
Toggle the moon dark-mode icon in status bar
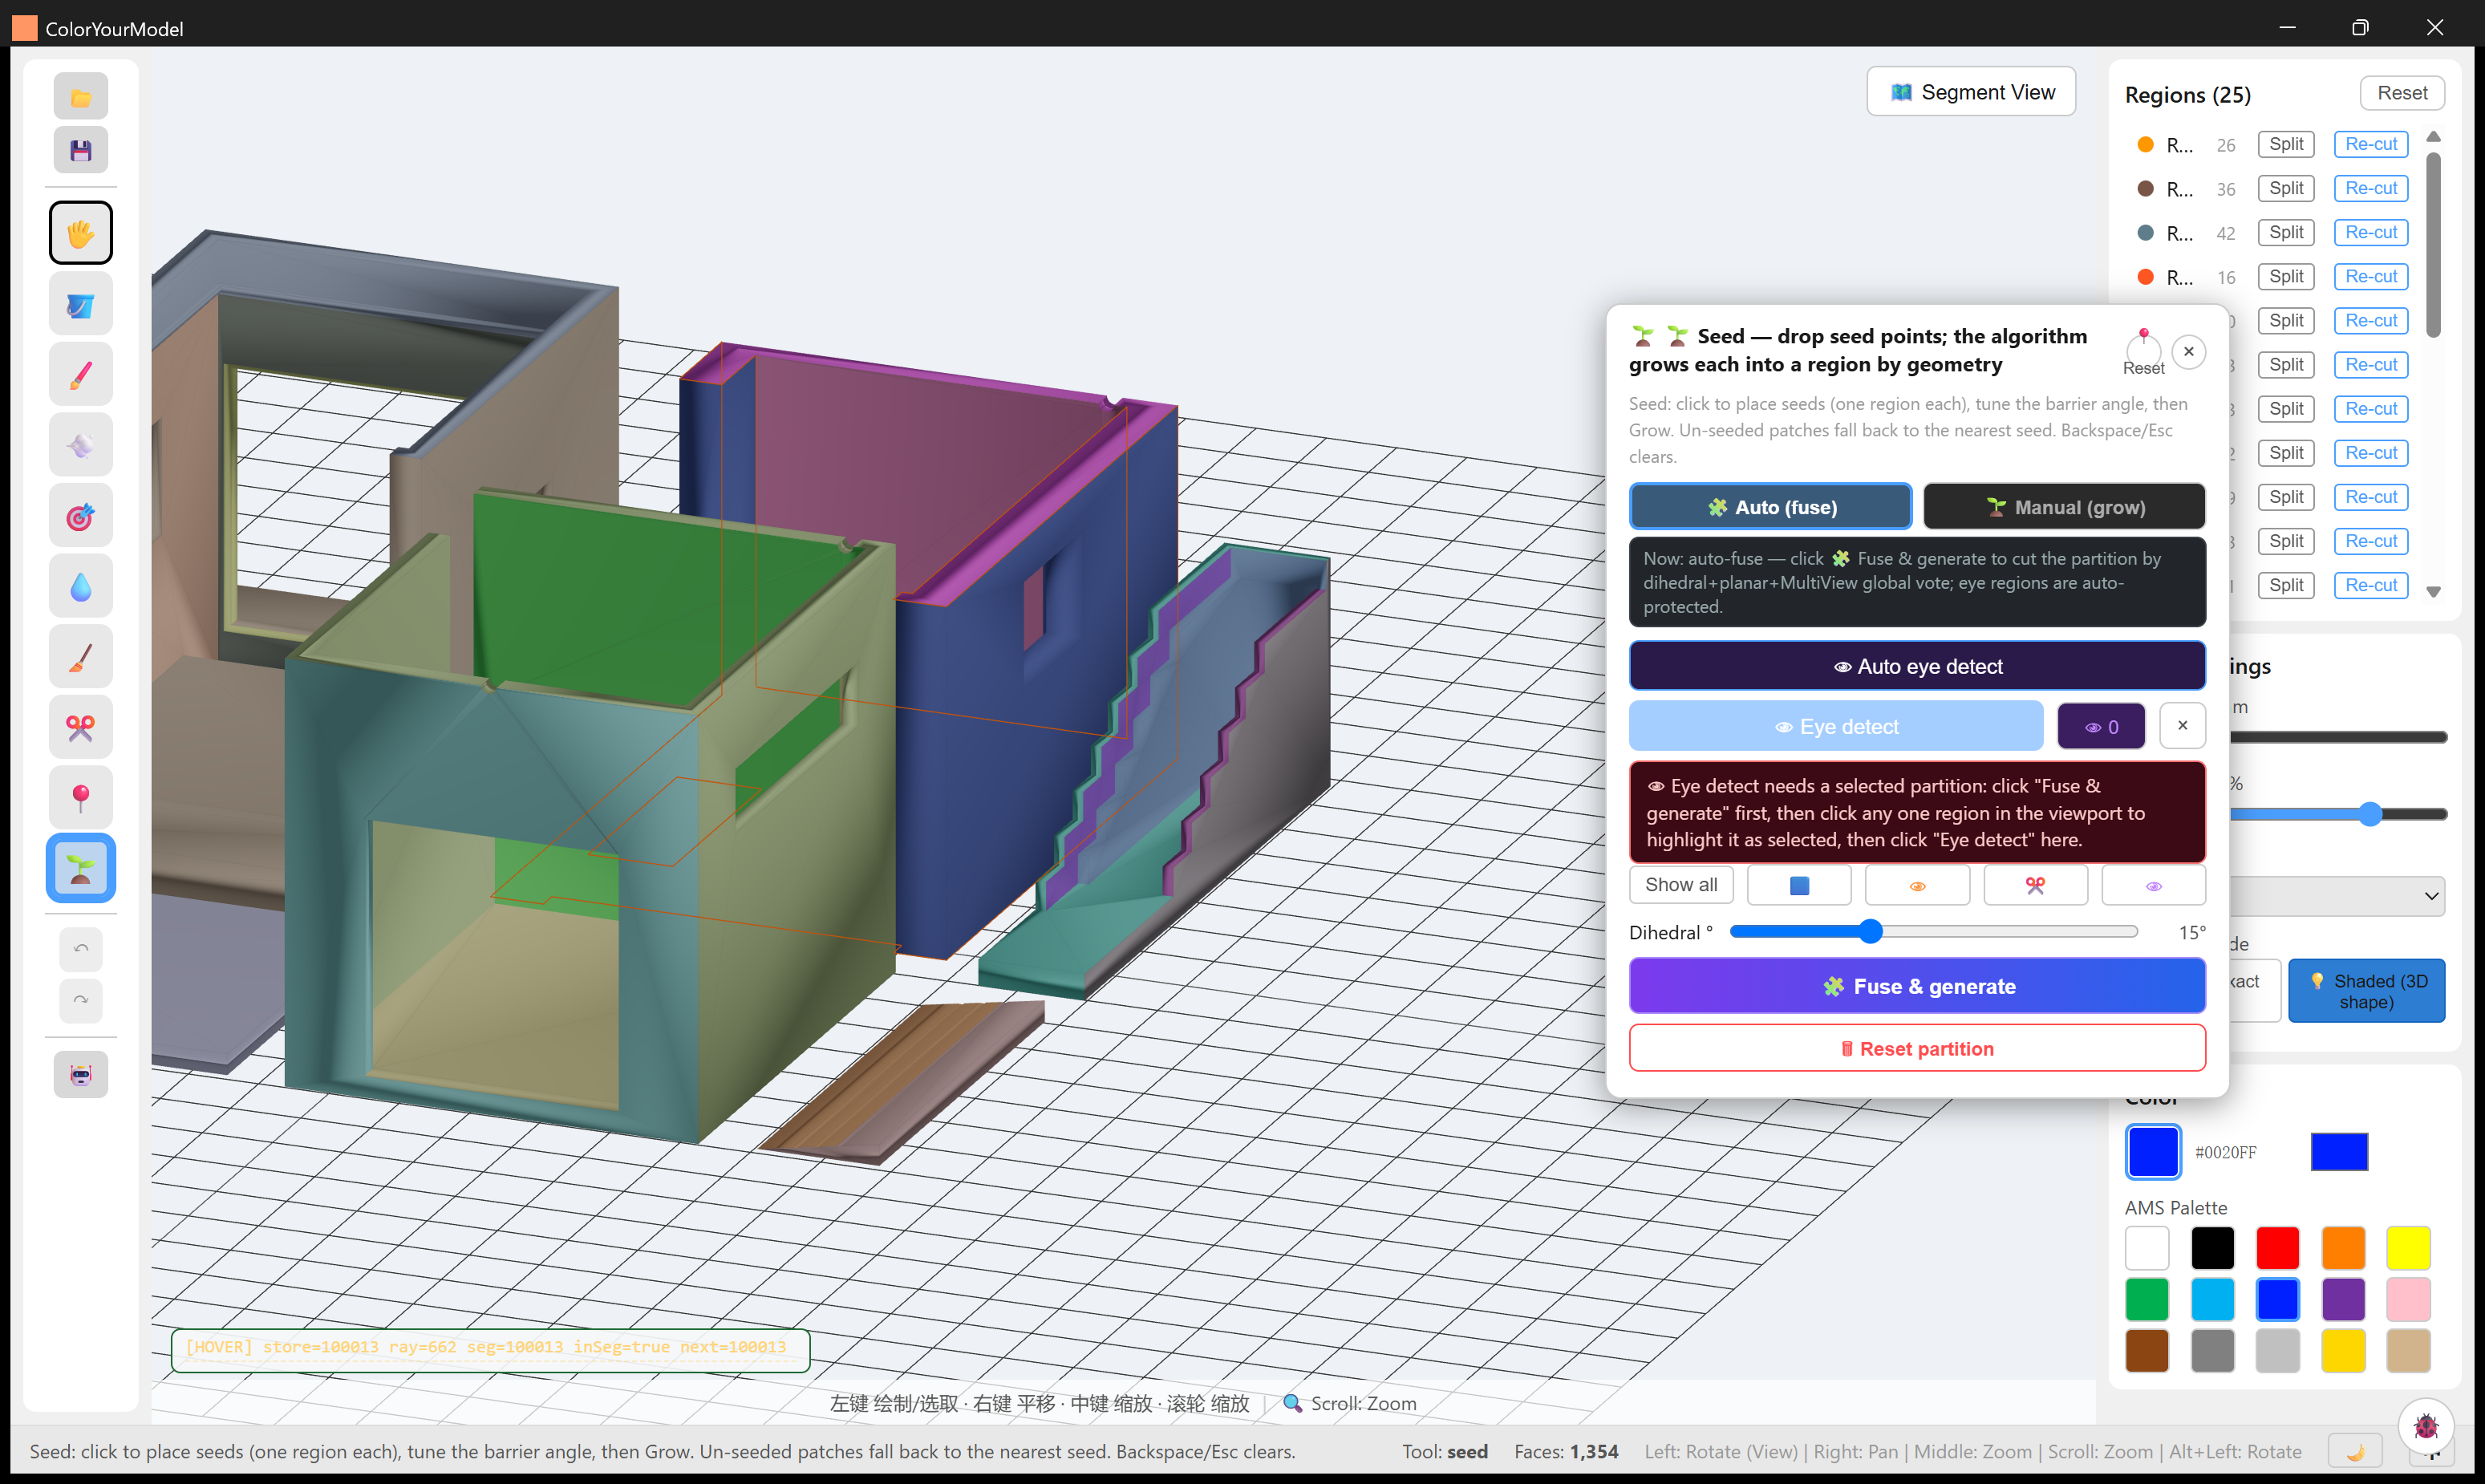(2355, 1451)
